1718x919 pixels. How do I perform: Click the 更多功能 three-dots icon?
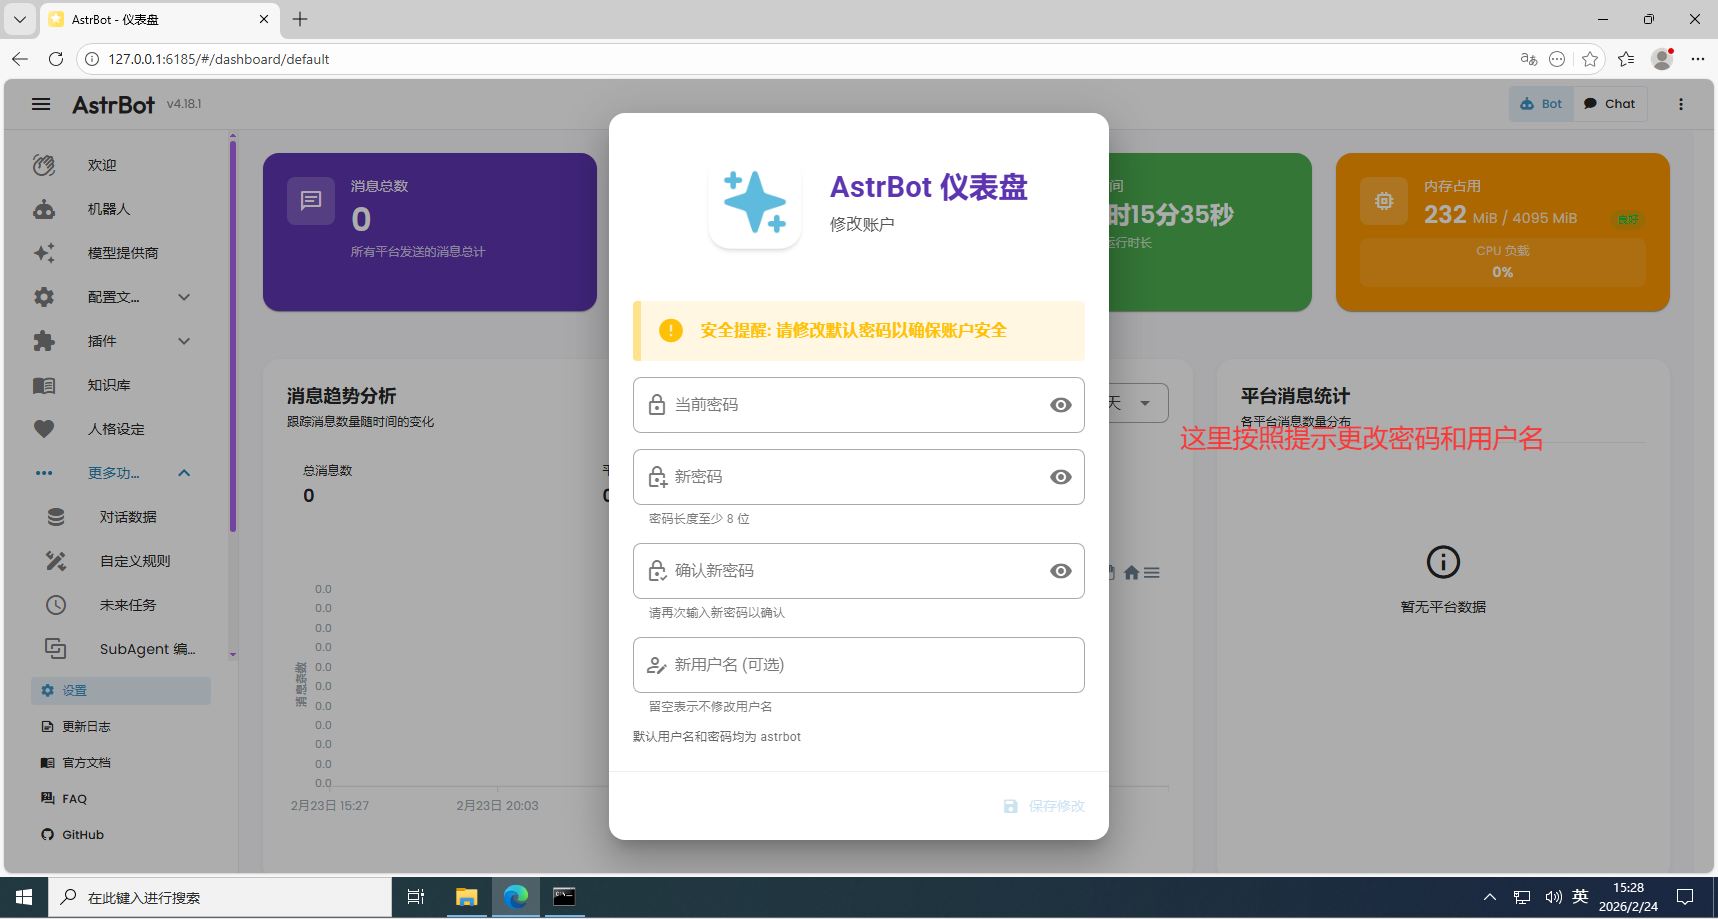[x=44, y=473]
